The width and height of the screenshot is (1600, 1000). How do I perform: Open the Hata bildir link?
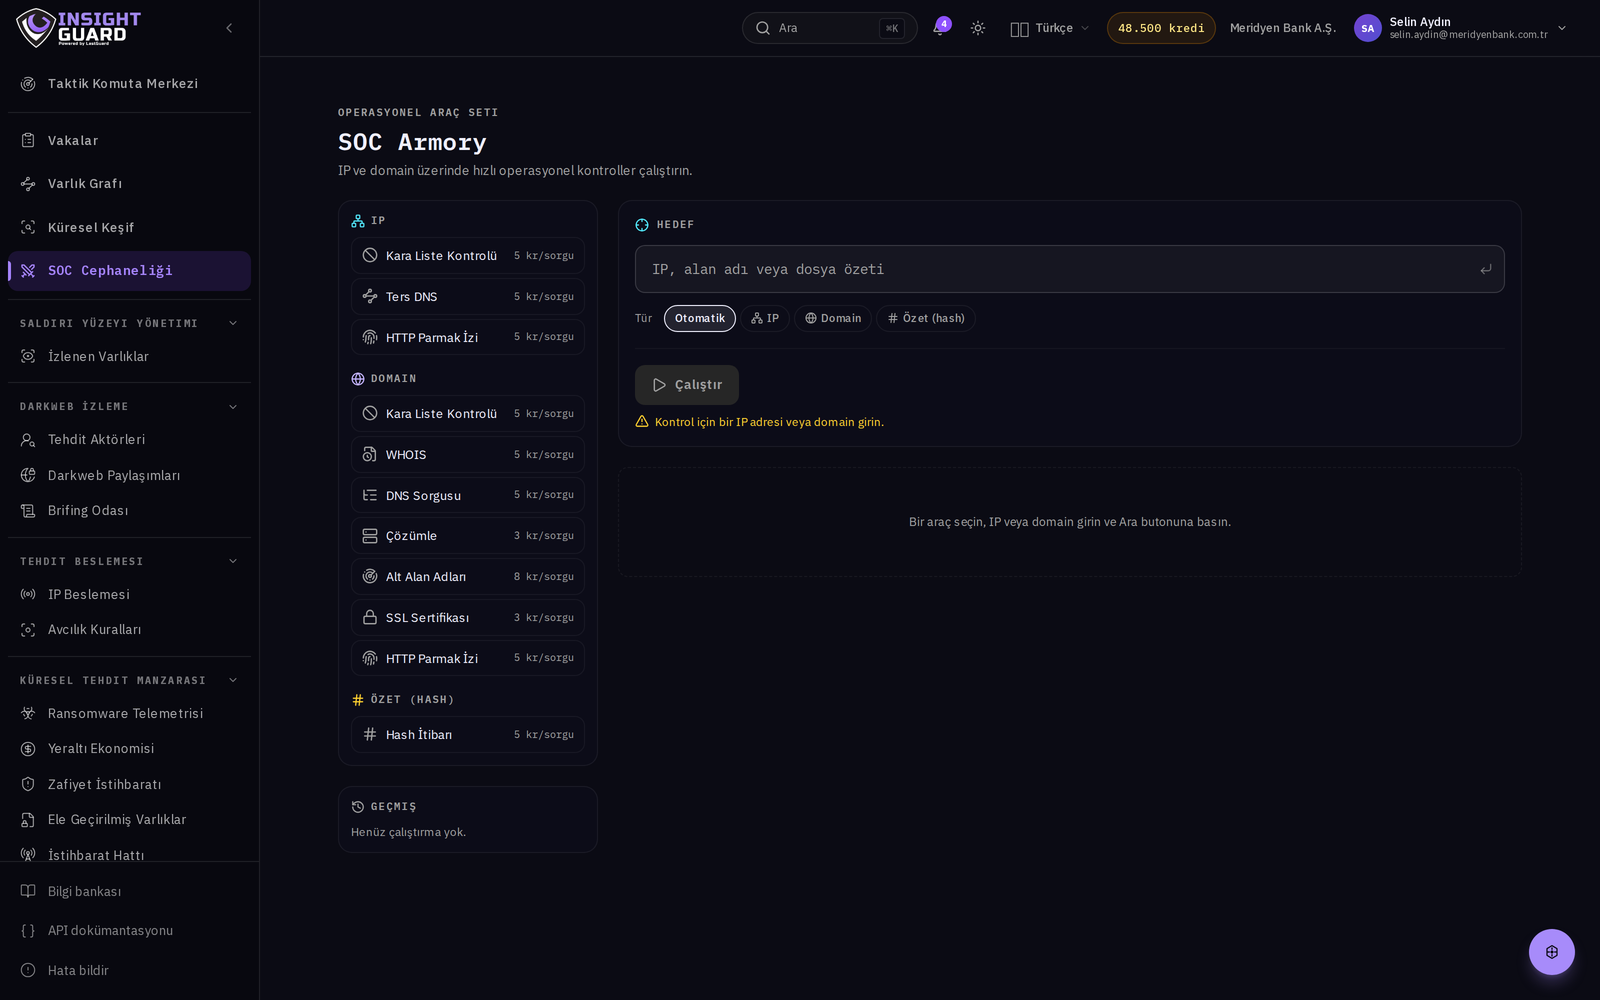pyautogui.click(x=129, y=971)
